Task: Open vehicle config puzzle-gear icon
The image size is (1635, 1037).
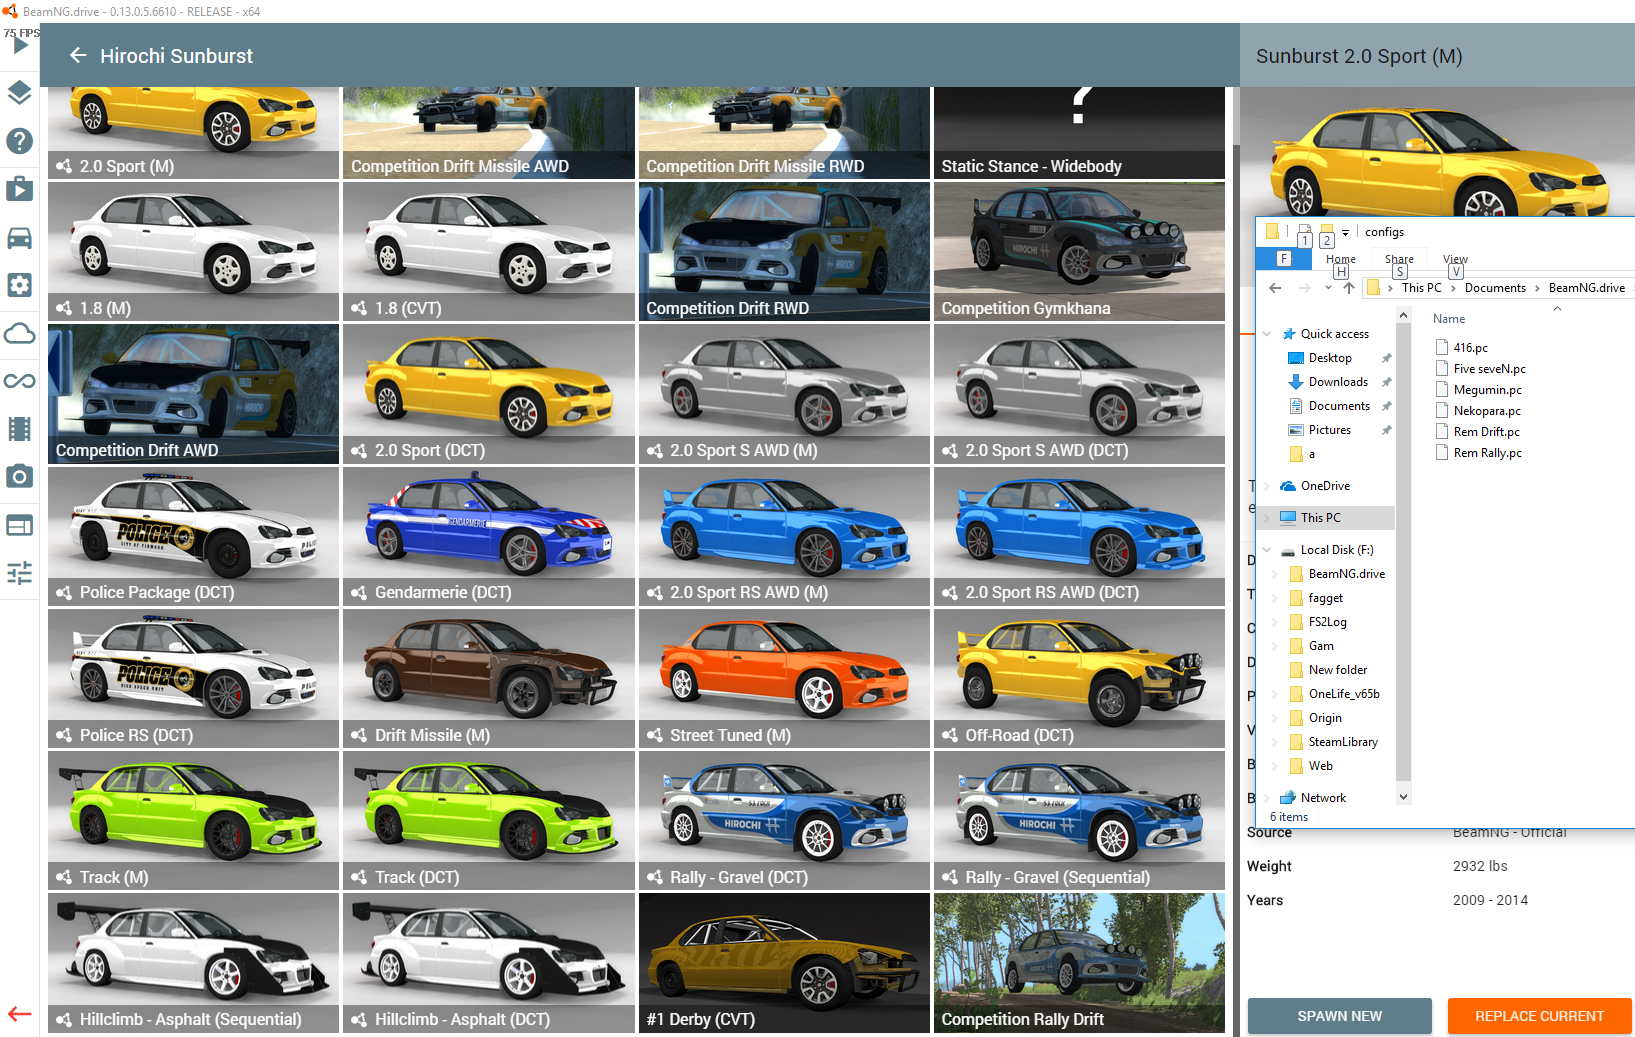Action: pyautogui.click(x=20, y=285)
